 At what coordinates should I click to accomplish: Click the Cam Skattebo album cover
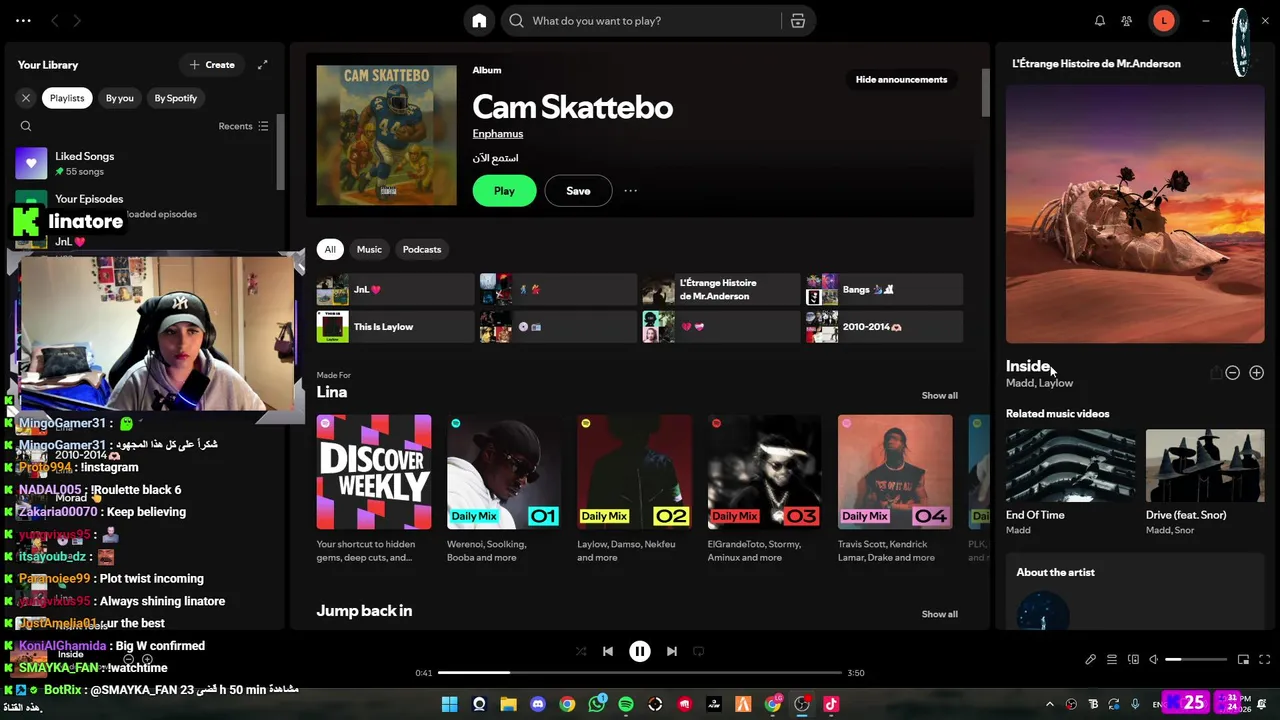pos(387,135)
